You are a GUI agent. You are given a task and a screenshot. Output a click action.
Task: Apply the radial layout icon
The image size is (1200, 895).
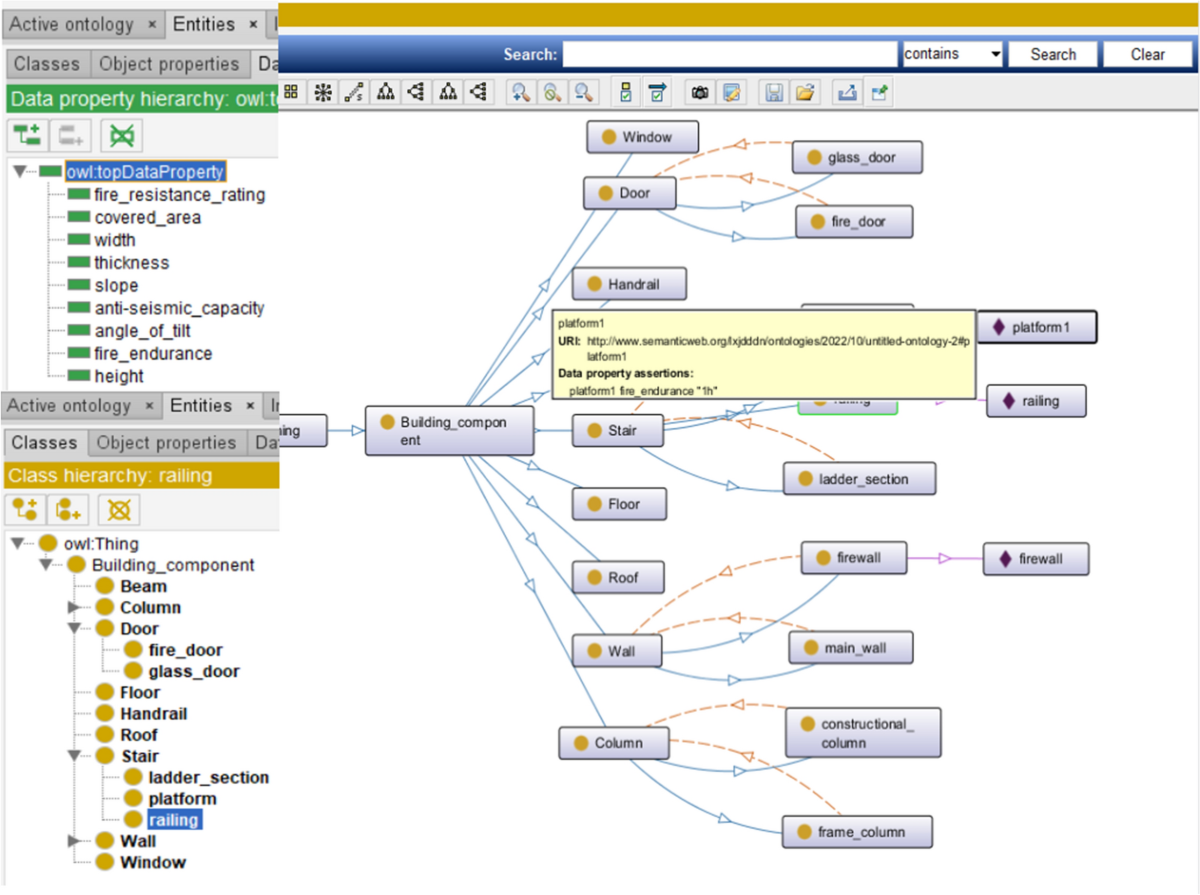pyautogui.click(x=322, y=92)
